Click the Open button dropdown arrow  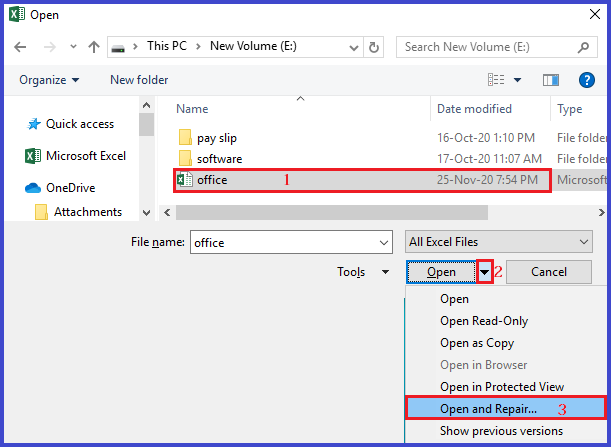click(x=485, y=272)
